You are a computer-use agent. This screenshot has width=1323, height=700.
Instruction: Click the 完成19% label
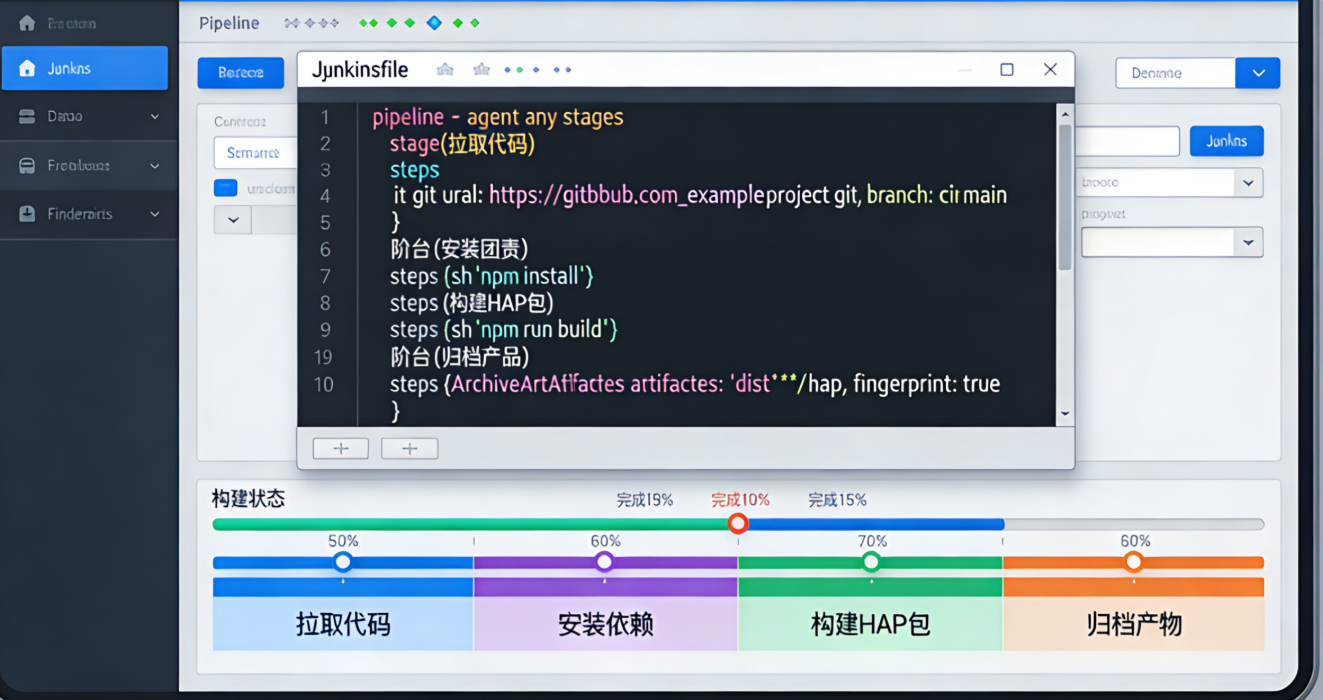[x=645, y=499]
